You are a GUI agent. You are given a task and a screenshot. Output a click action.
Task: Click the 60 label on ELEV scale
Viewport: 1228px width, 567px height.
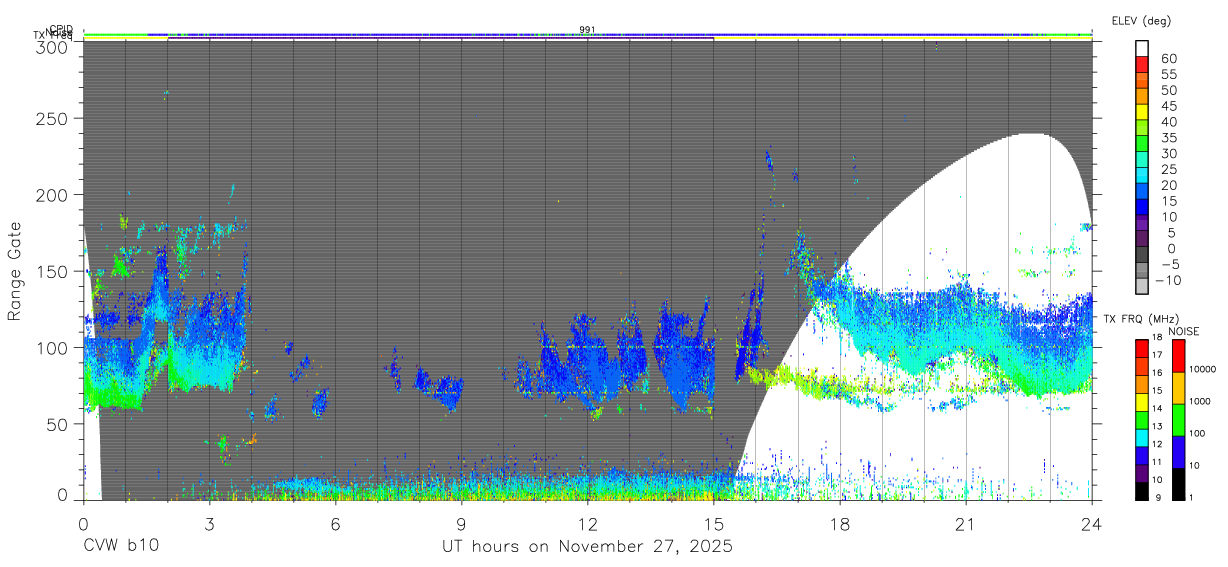click(1169, 59)
